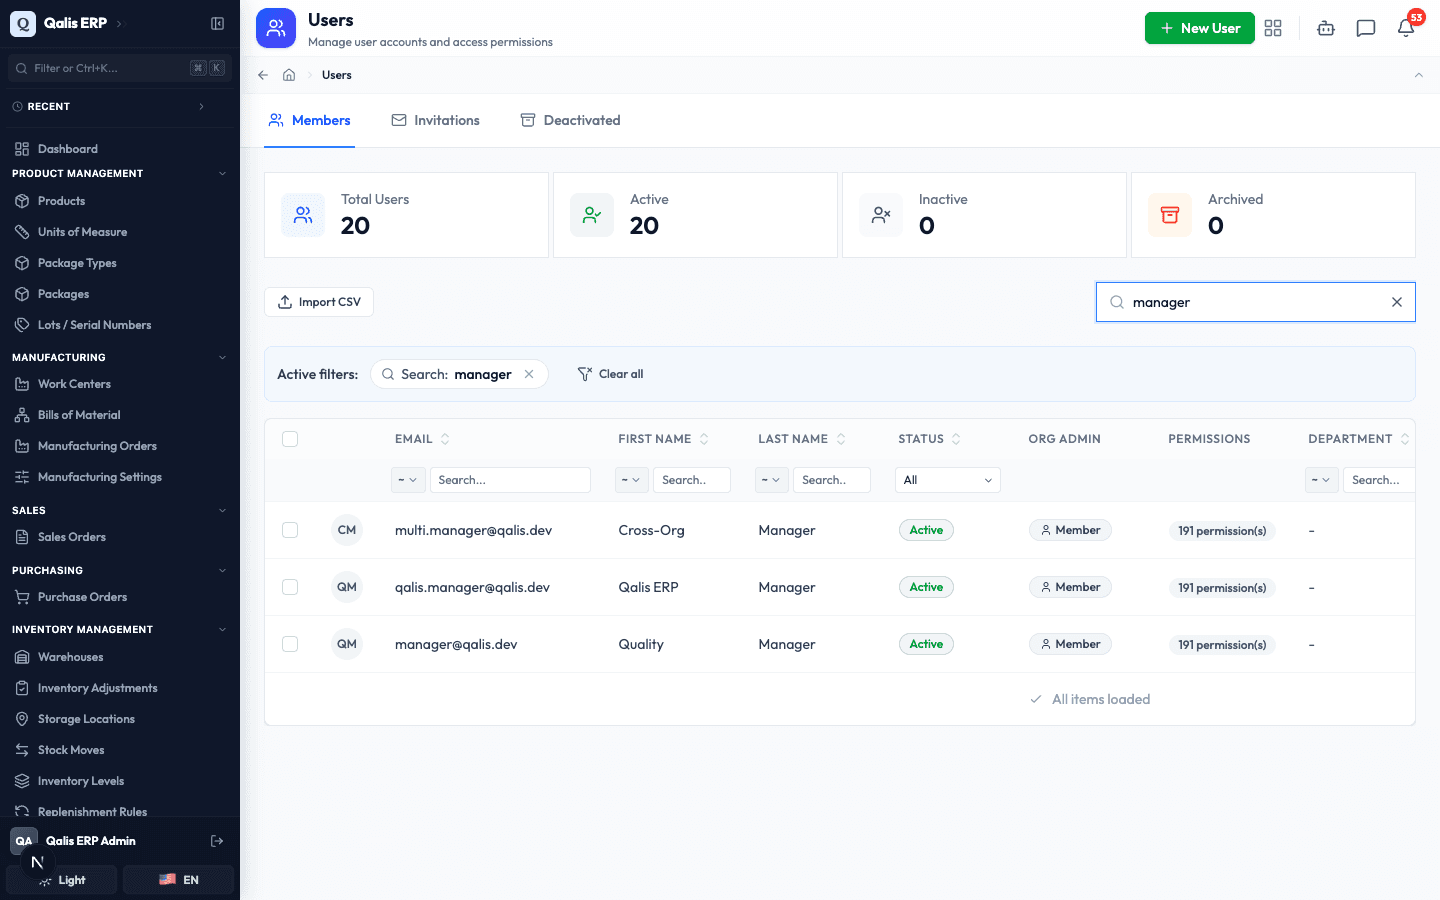The width and height of the screenshot is (1440, 900).
Task: Open the Deactivated tab
Action: tap(570, 120)
